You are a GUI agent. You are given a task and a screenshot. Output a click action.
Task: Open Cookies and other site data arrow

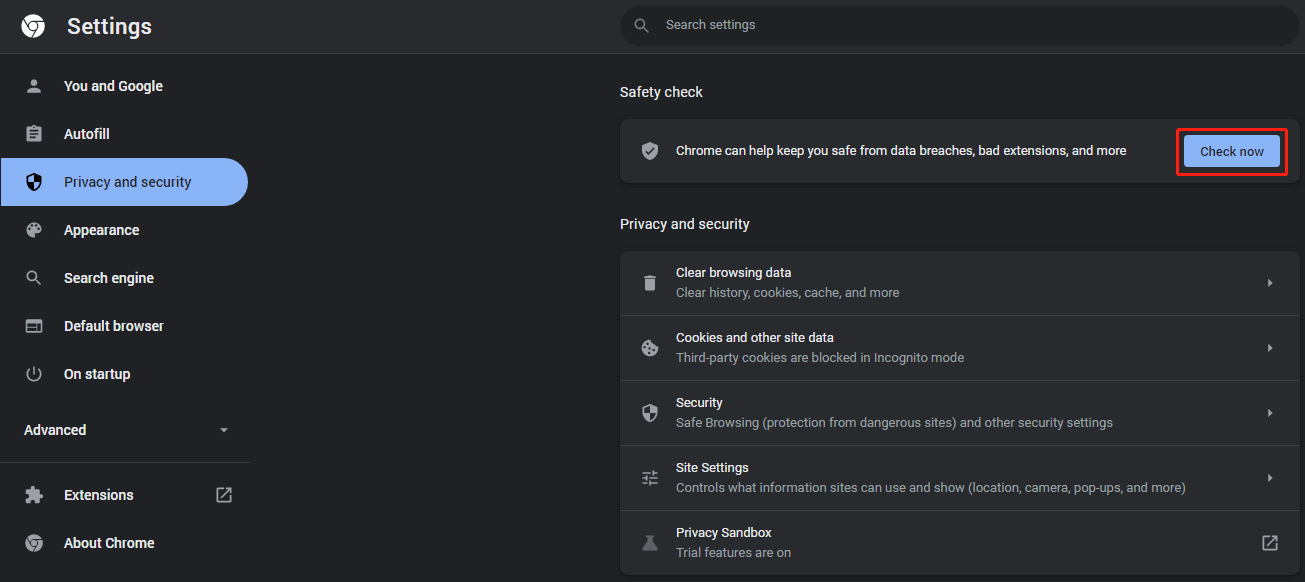(x=1270, y=348)
